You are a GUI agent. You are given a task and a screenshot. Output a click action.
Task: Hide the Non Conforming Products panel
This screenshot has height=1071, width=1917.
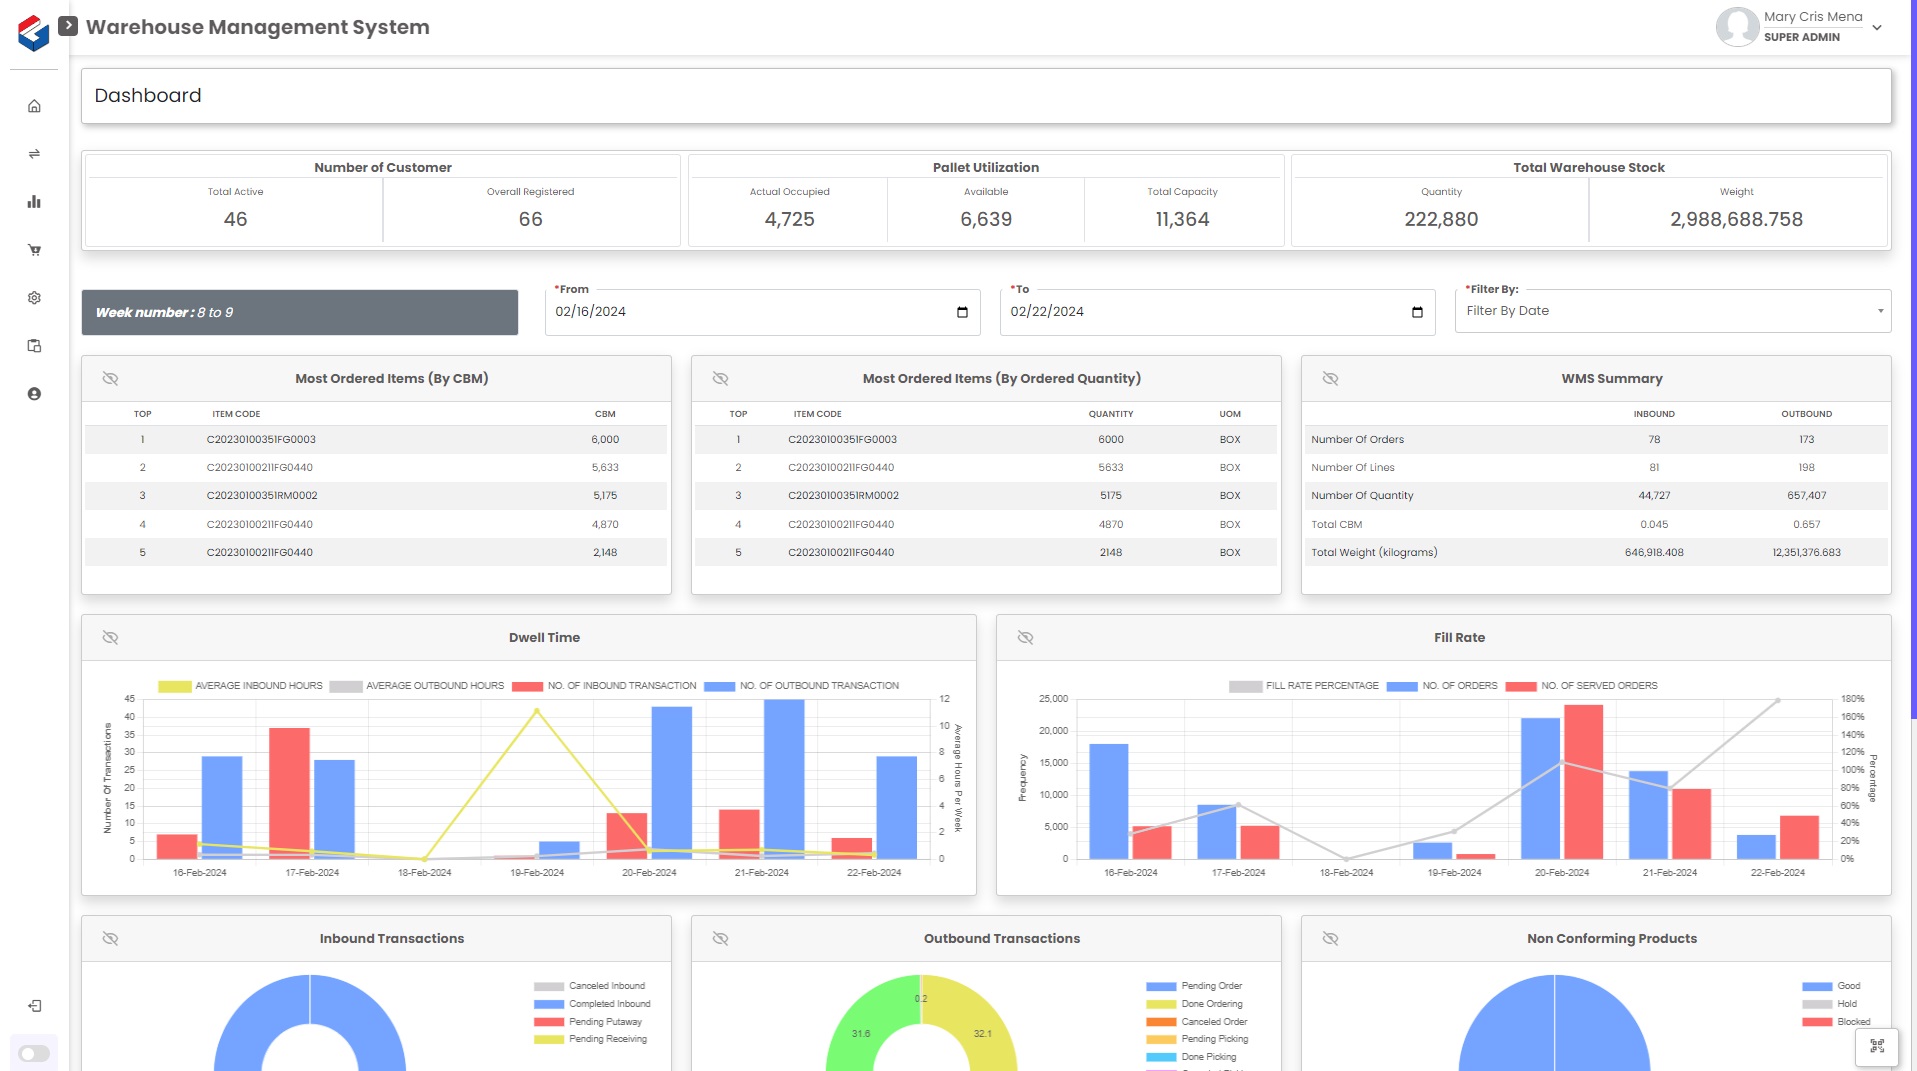pos(1330,939)
